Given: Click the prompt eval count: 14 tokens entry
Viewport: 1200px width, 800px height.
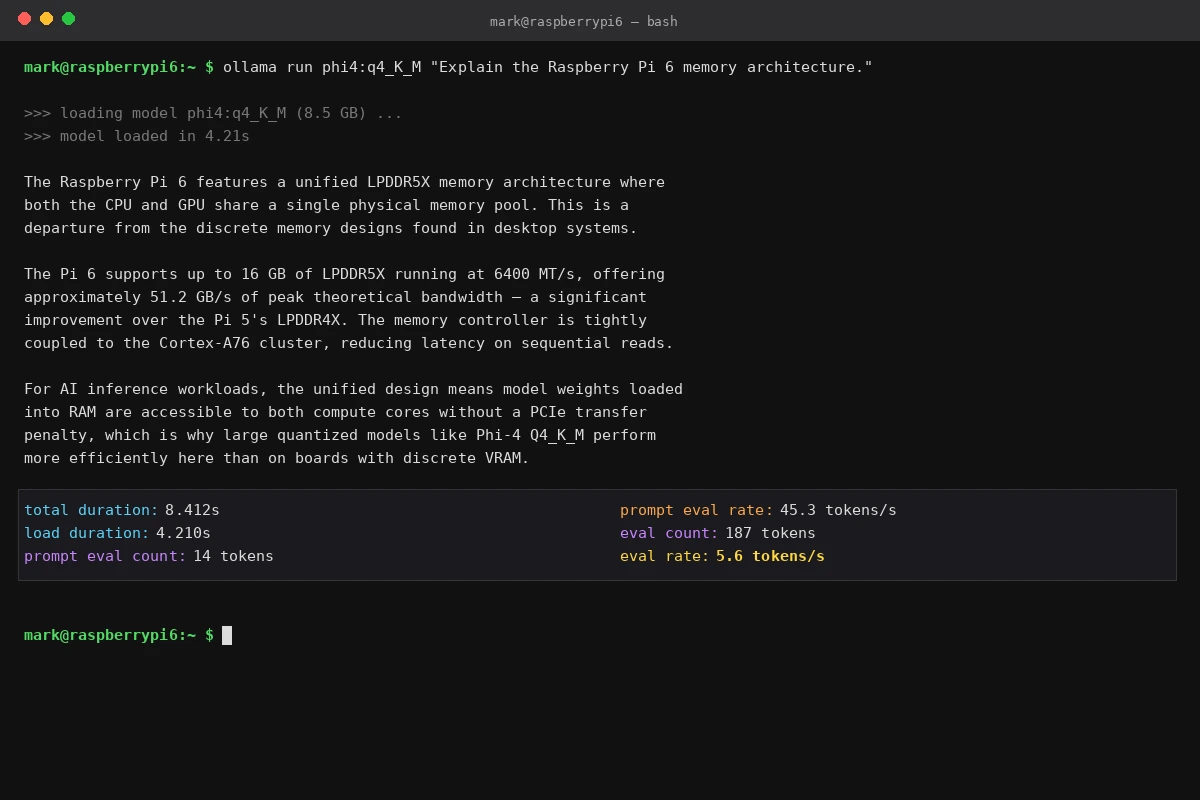Looking at the screenshot, I should pyautogui.click(x=148, y=556).
